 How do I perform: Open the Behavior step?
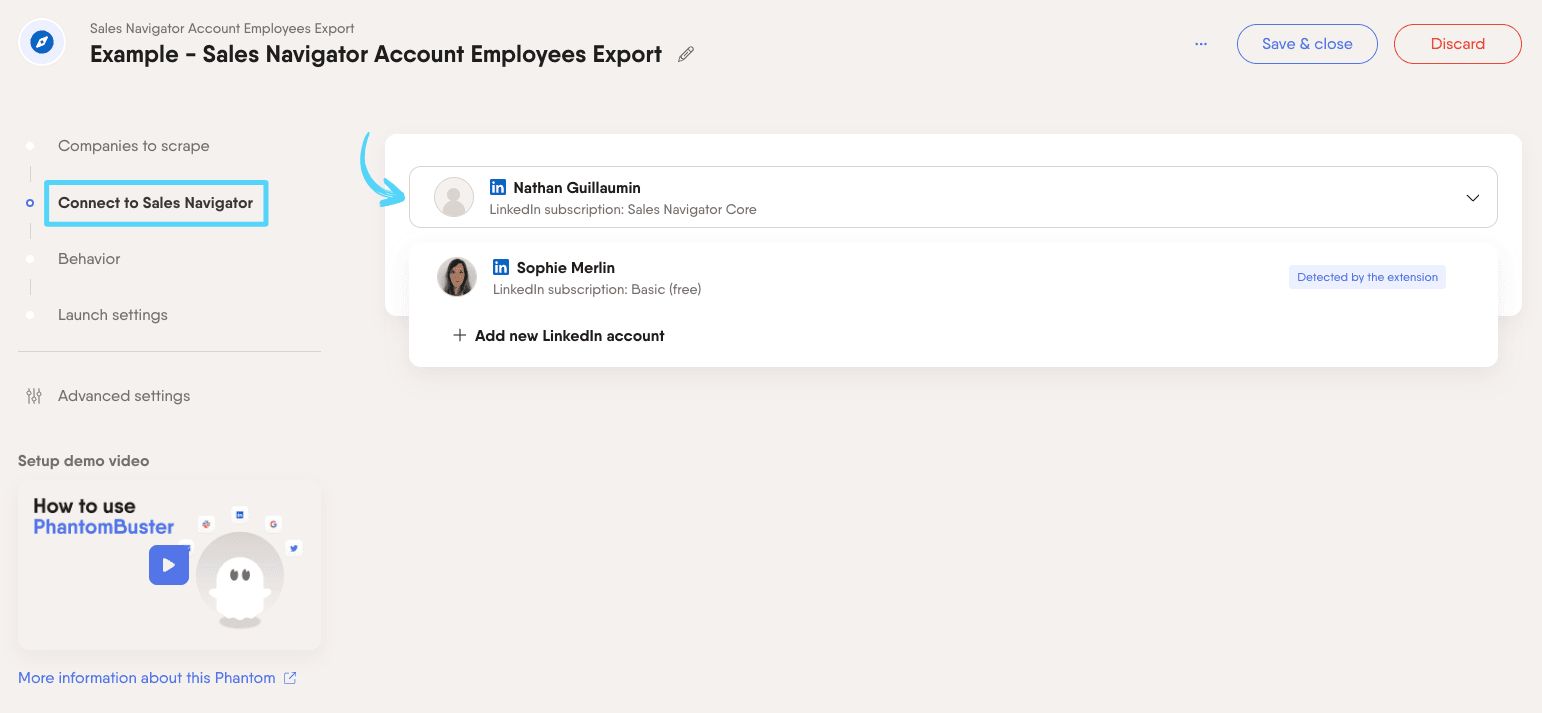coord(89,259)
